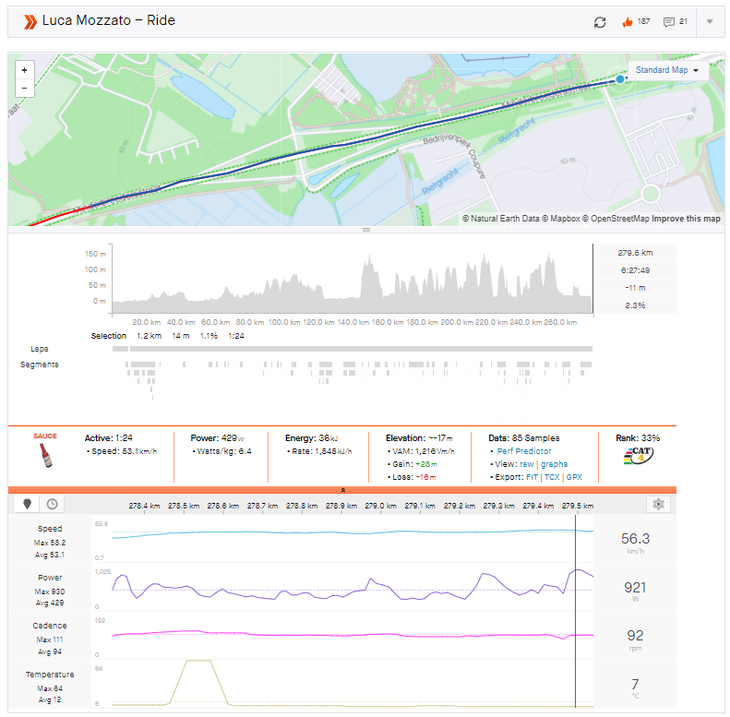
Task: Switch chart axis to distance mode
Action: [x=27, y=505]
